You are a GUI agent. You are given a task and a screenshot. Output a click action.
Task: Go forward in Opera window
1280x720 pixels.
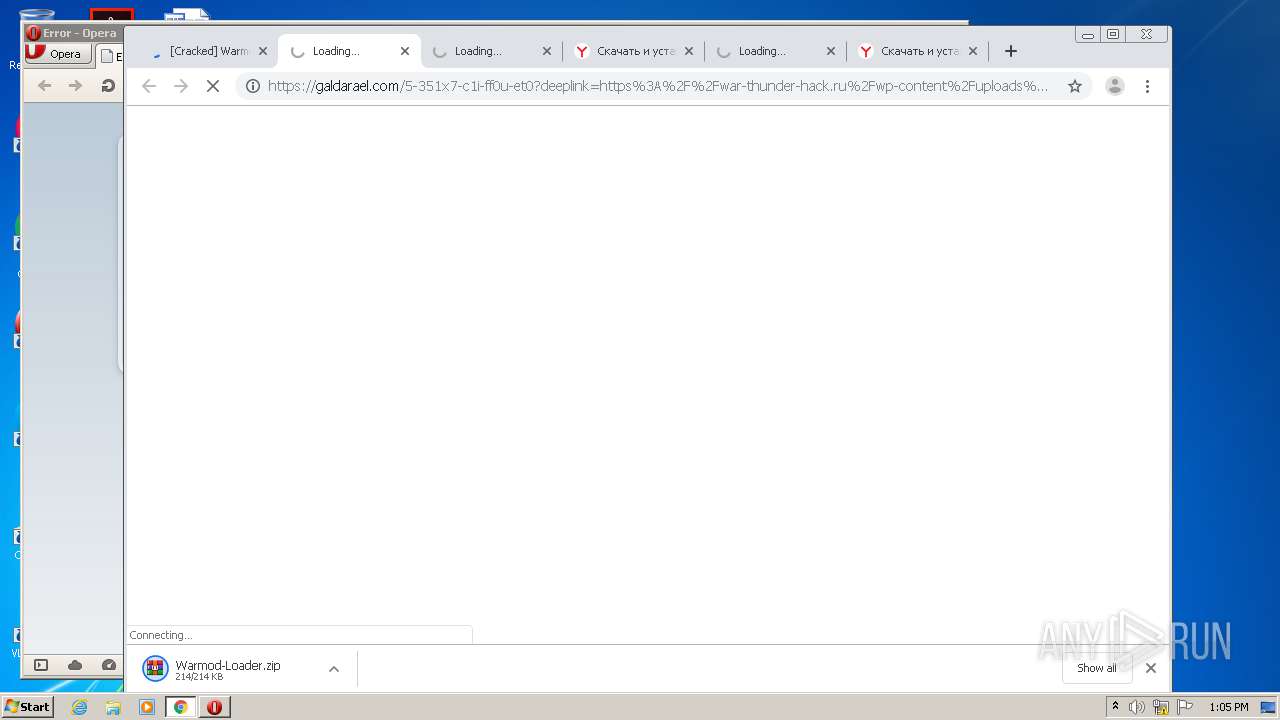pos(76,86)
